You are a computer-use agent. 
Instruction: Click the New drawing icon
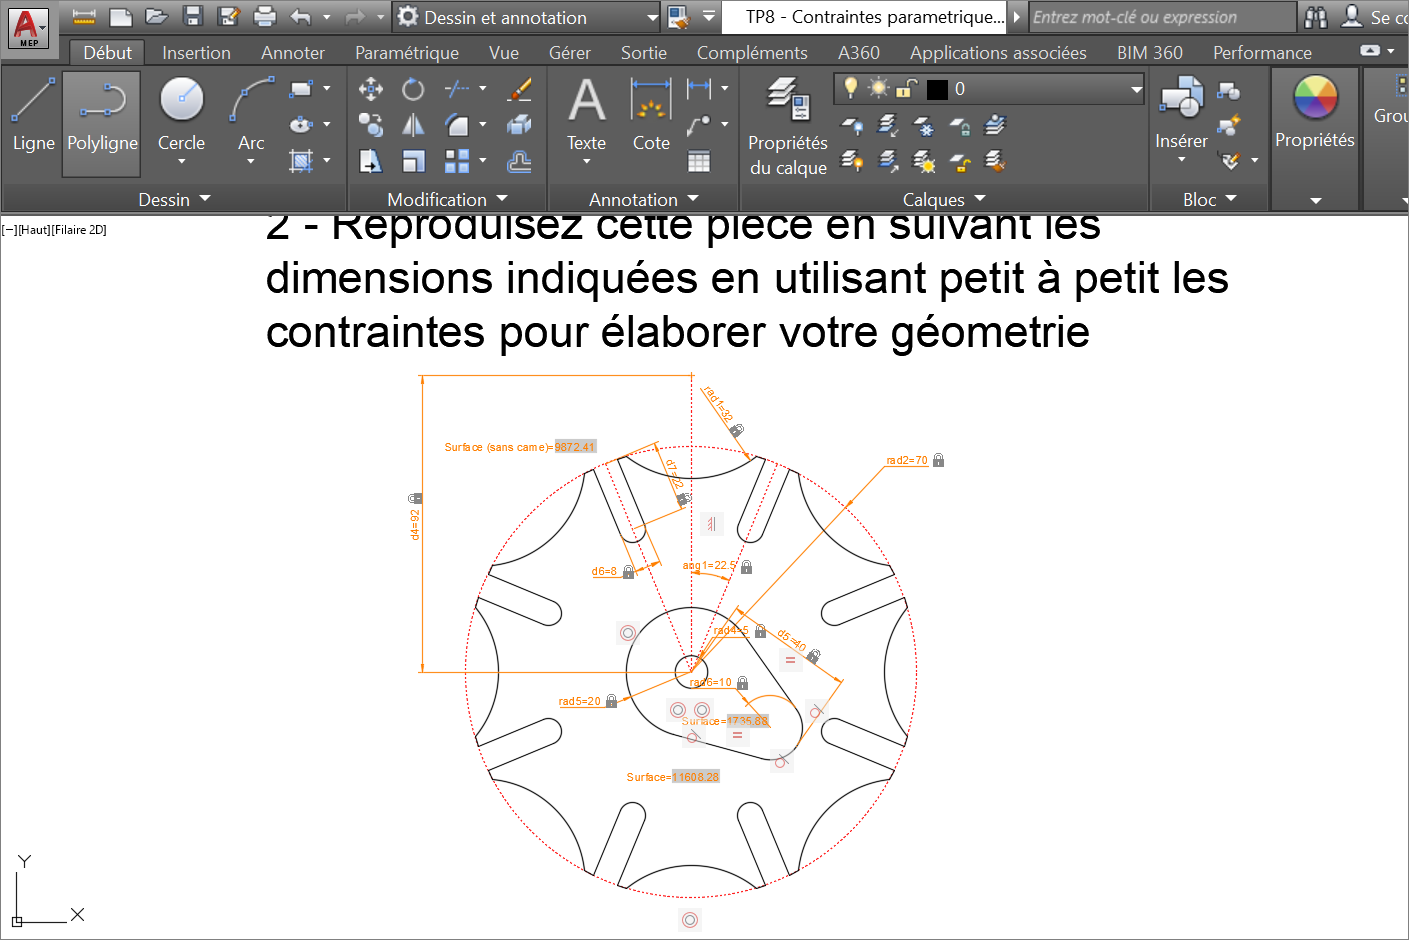click(x=121, y=17)
